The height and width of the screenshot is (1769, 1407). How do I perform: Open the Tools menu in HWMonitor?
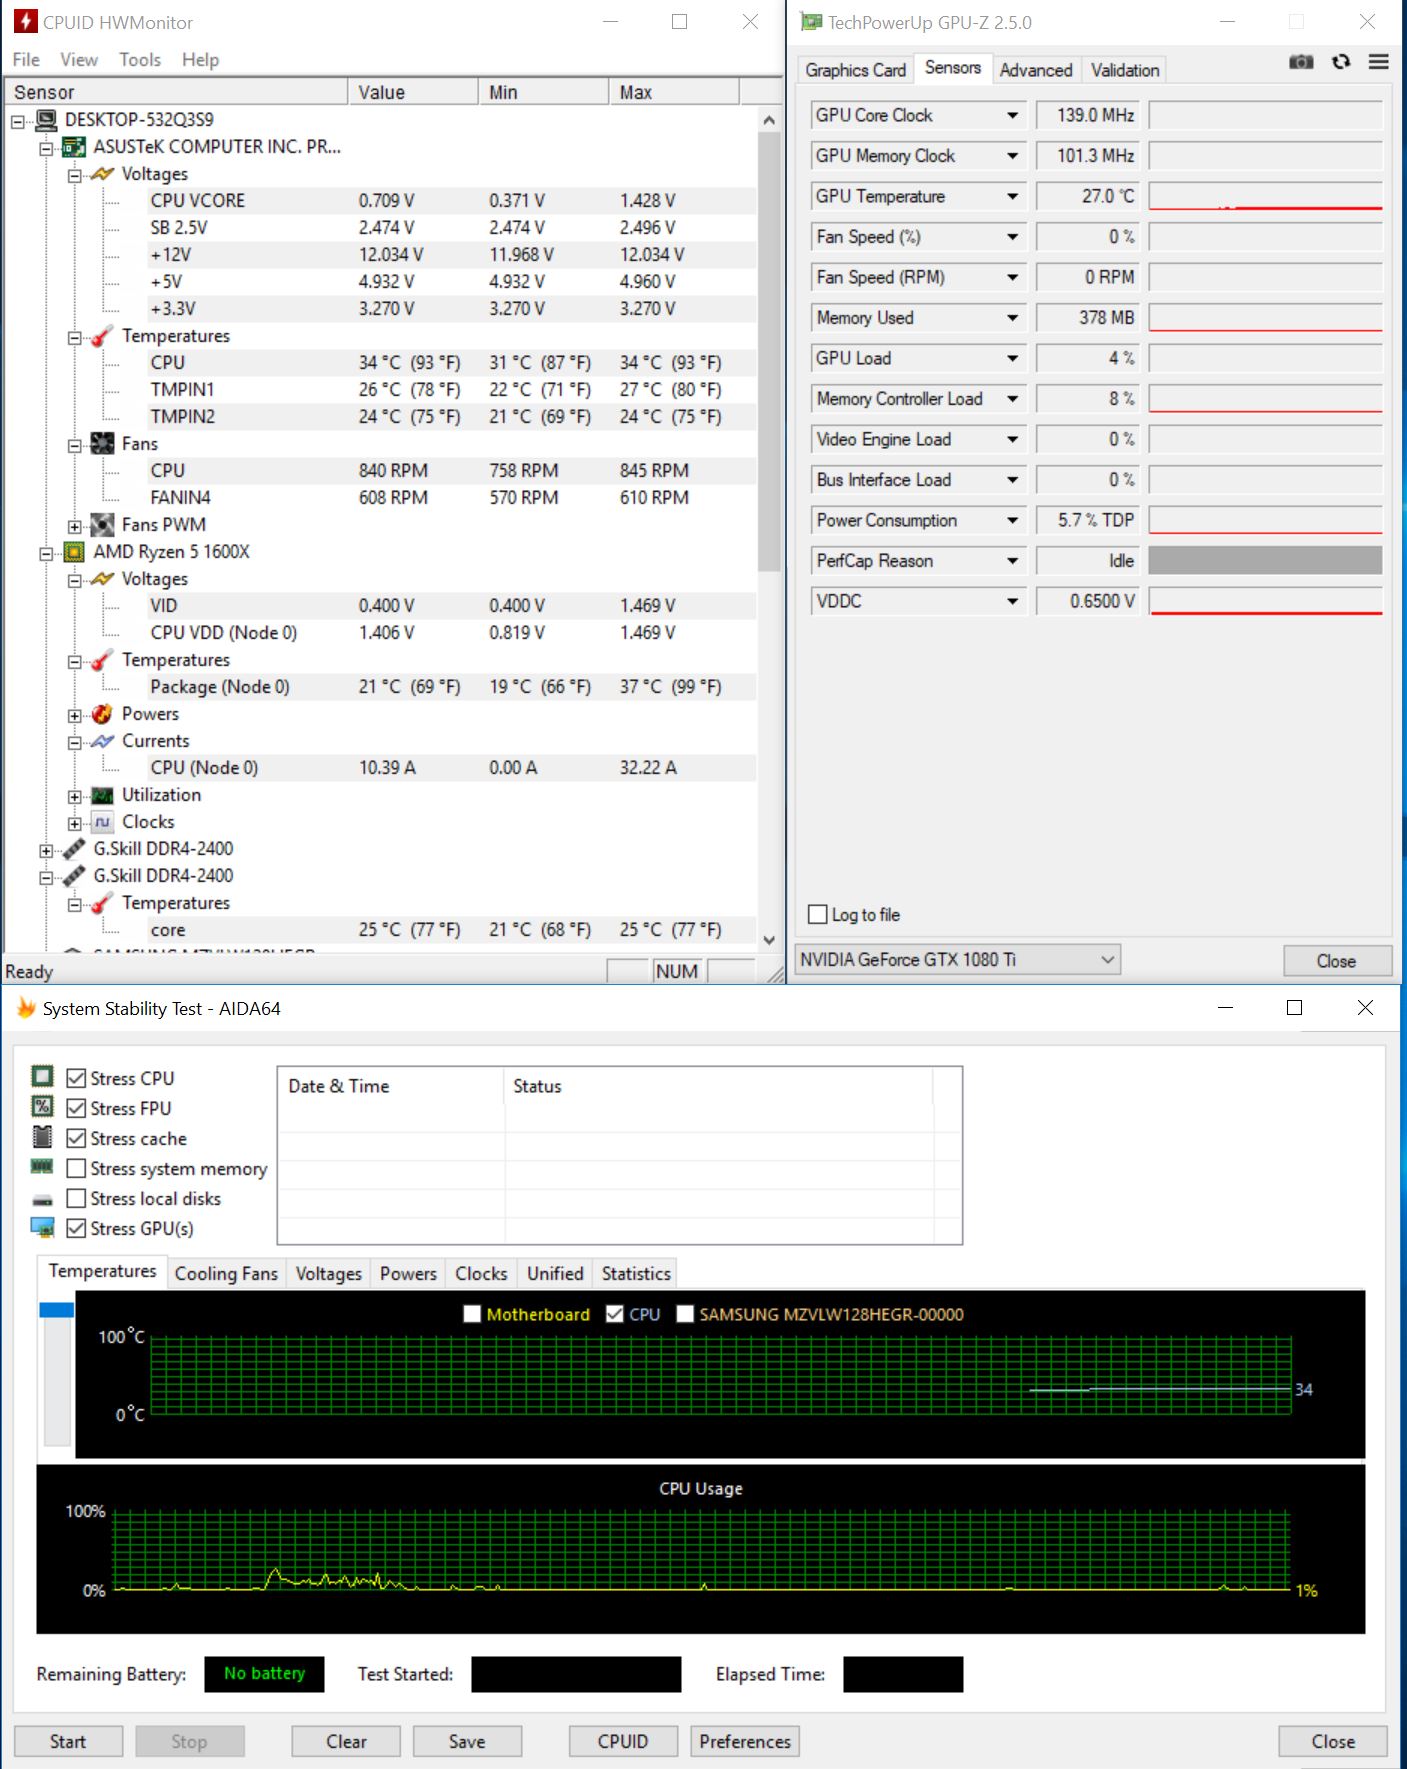click(140, 60)
